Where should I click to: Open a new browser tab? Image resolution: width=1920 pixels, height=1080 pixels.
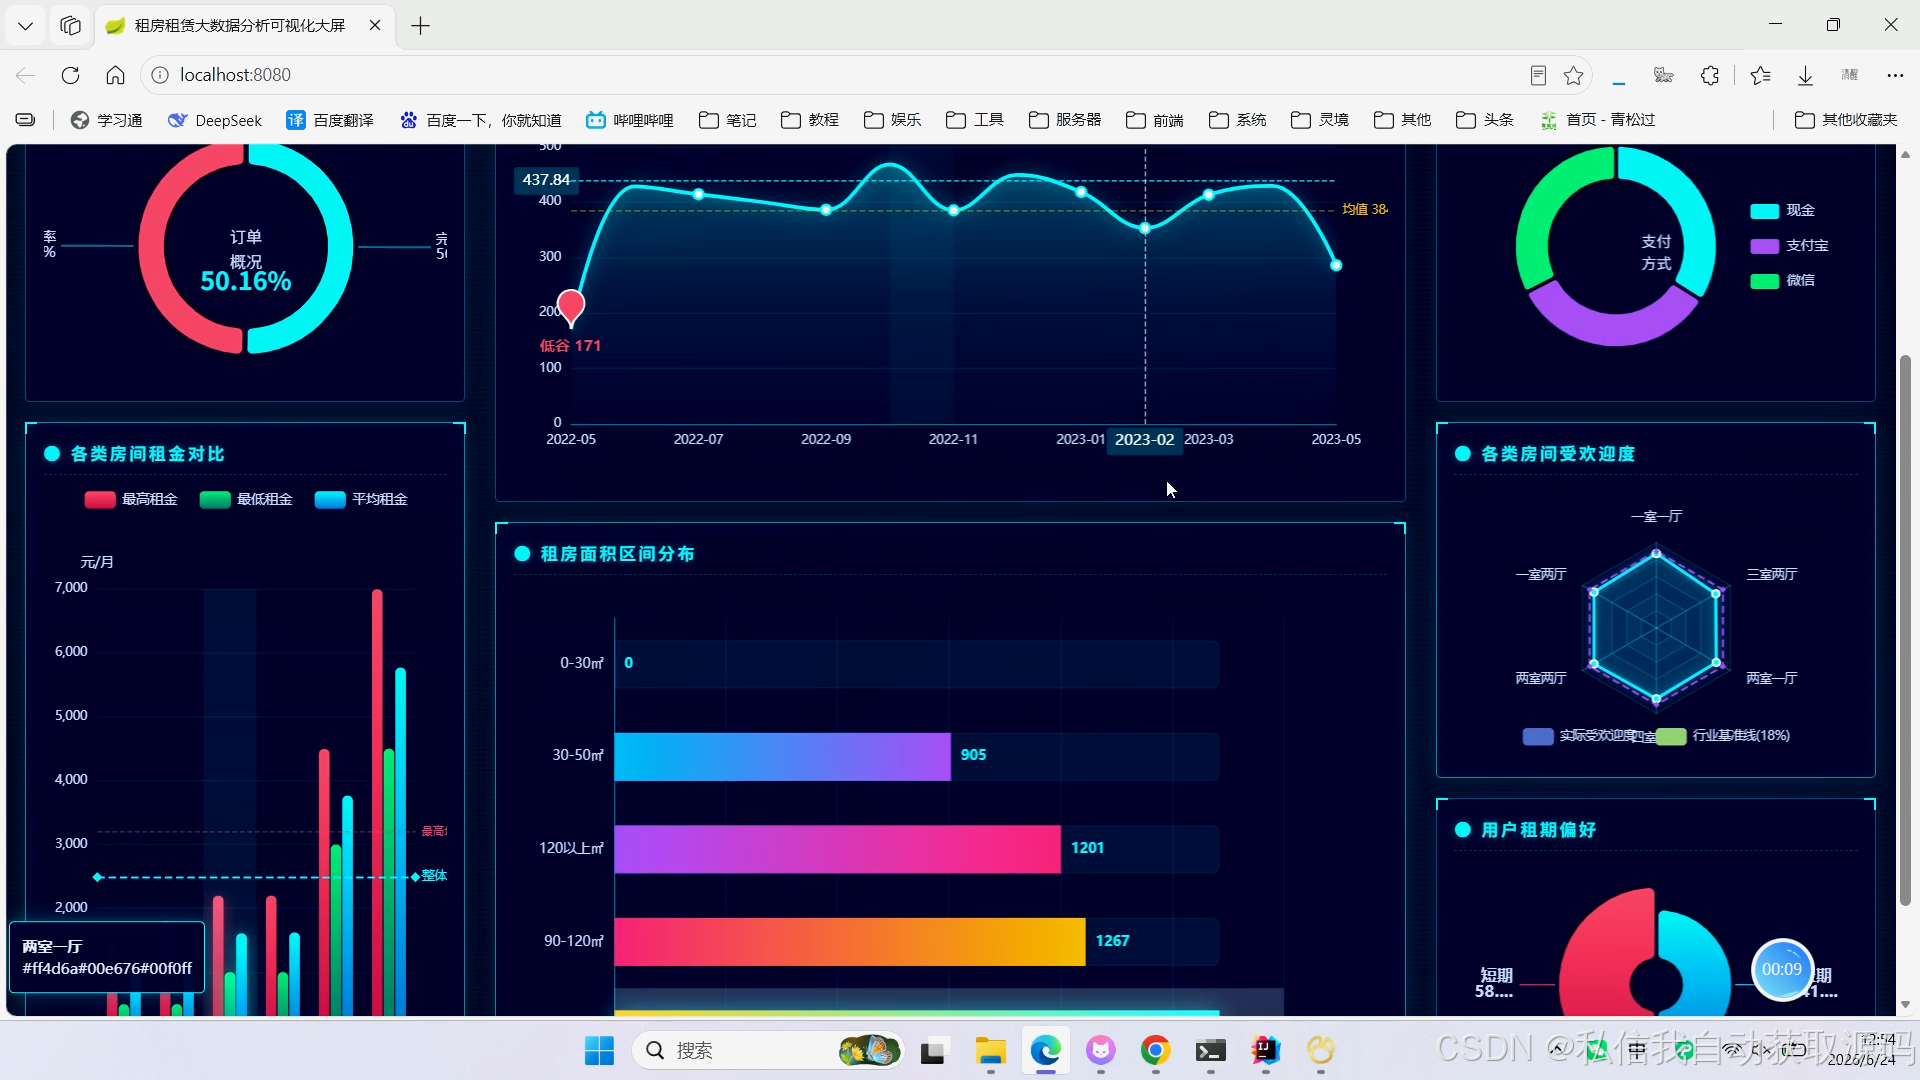pos(420,26)
